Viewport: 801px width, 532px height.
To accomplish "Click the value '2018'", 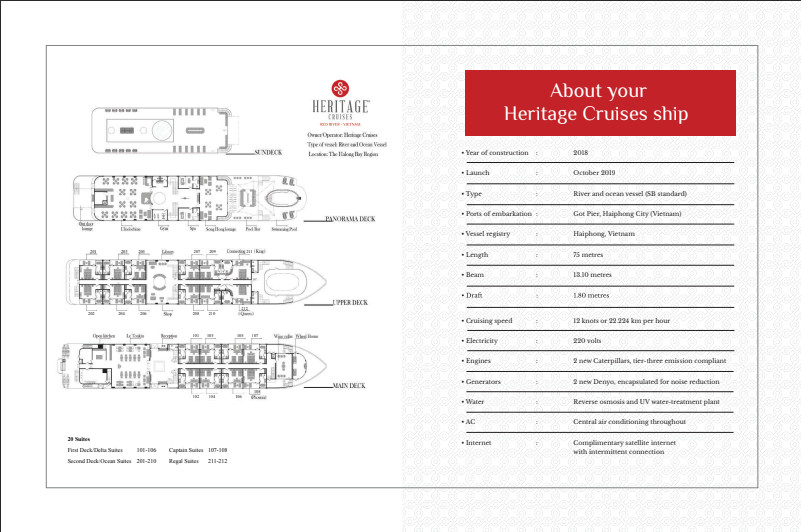I will (x=580, y=153).
